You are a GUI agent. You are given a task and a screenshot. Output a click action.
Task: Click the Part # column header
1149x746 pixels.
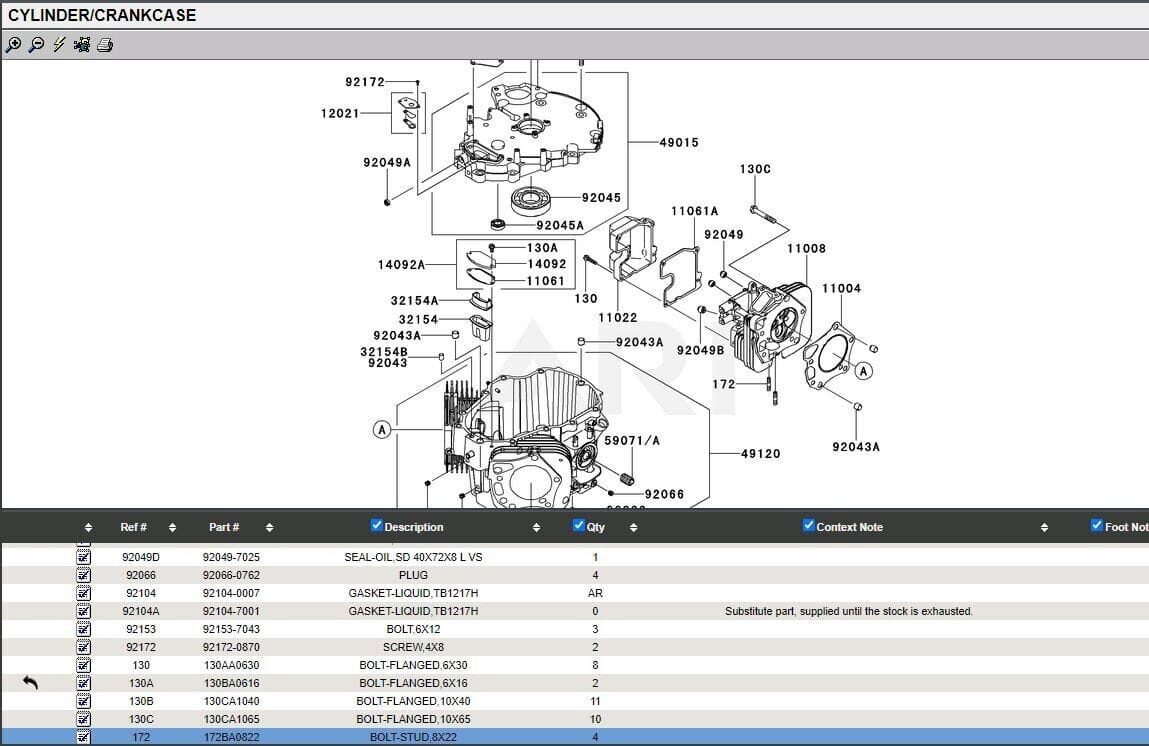pyautogui.click(x=224, y=527)
